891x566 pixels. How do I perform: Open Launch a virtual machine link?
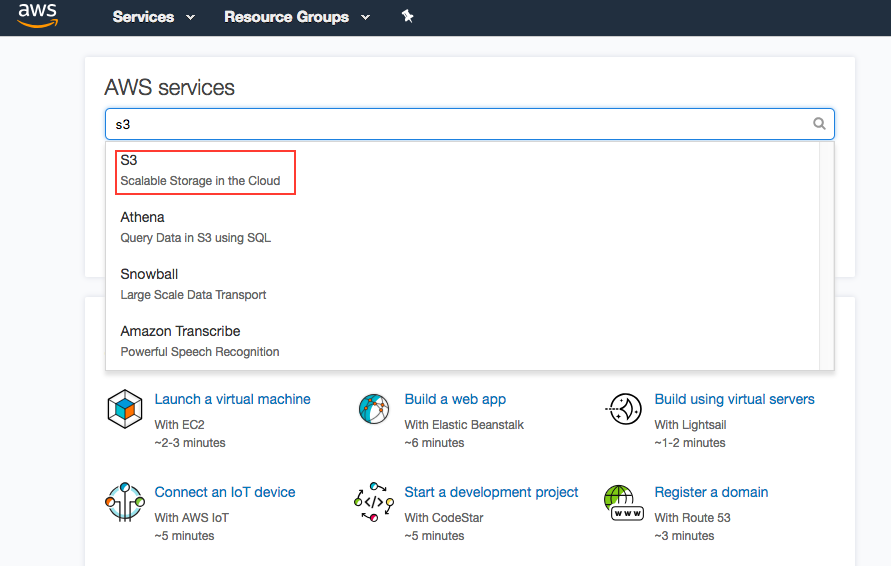click(x=232, y=399)
